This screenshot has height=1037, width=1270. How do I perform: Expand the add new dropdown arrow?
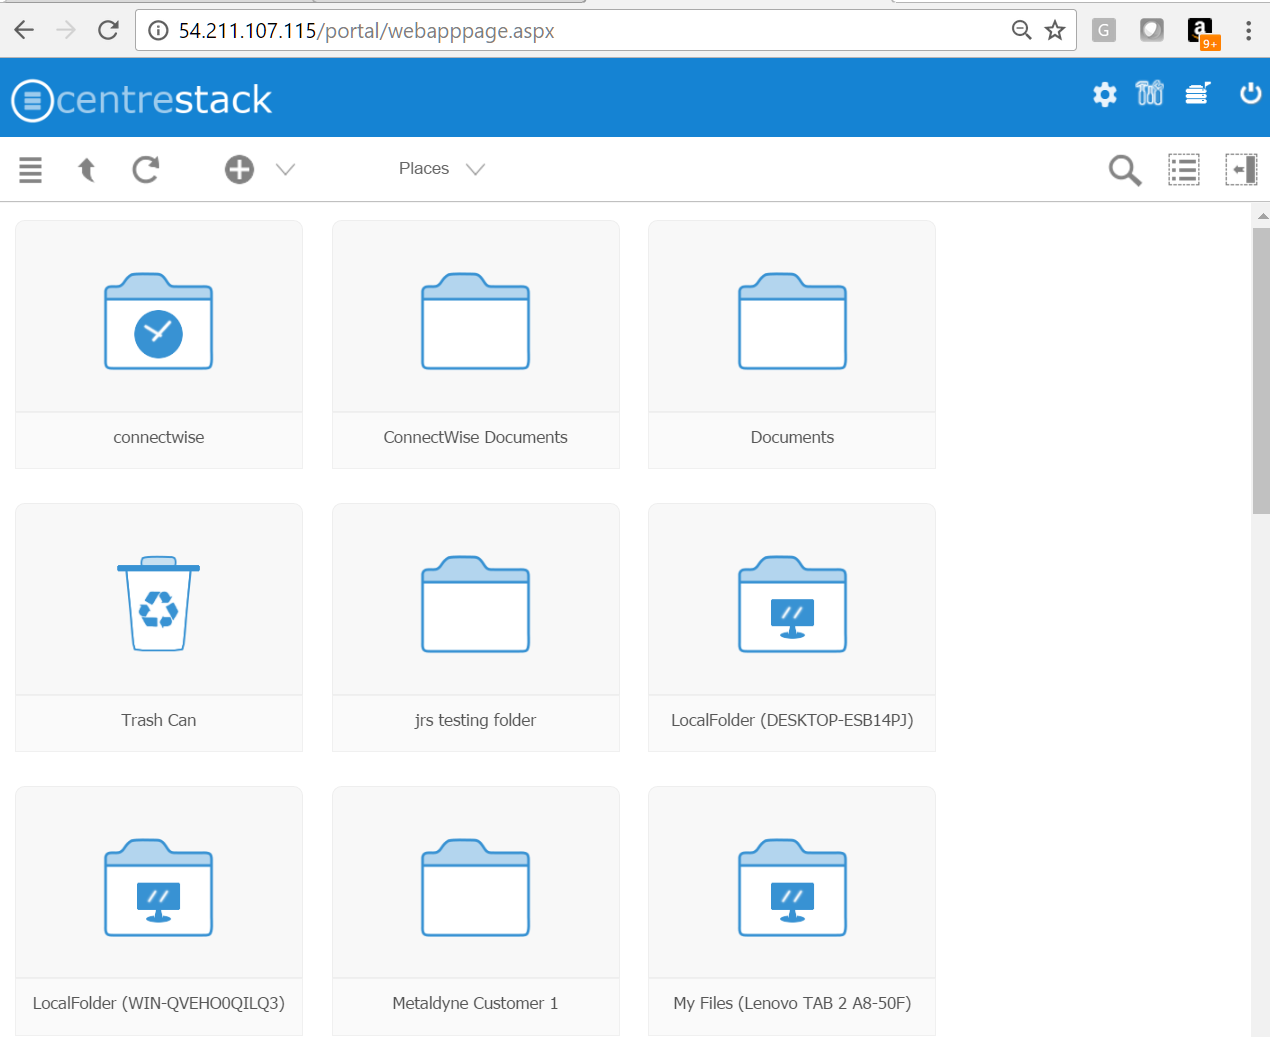[285, 170]
